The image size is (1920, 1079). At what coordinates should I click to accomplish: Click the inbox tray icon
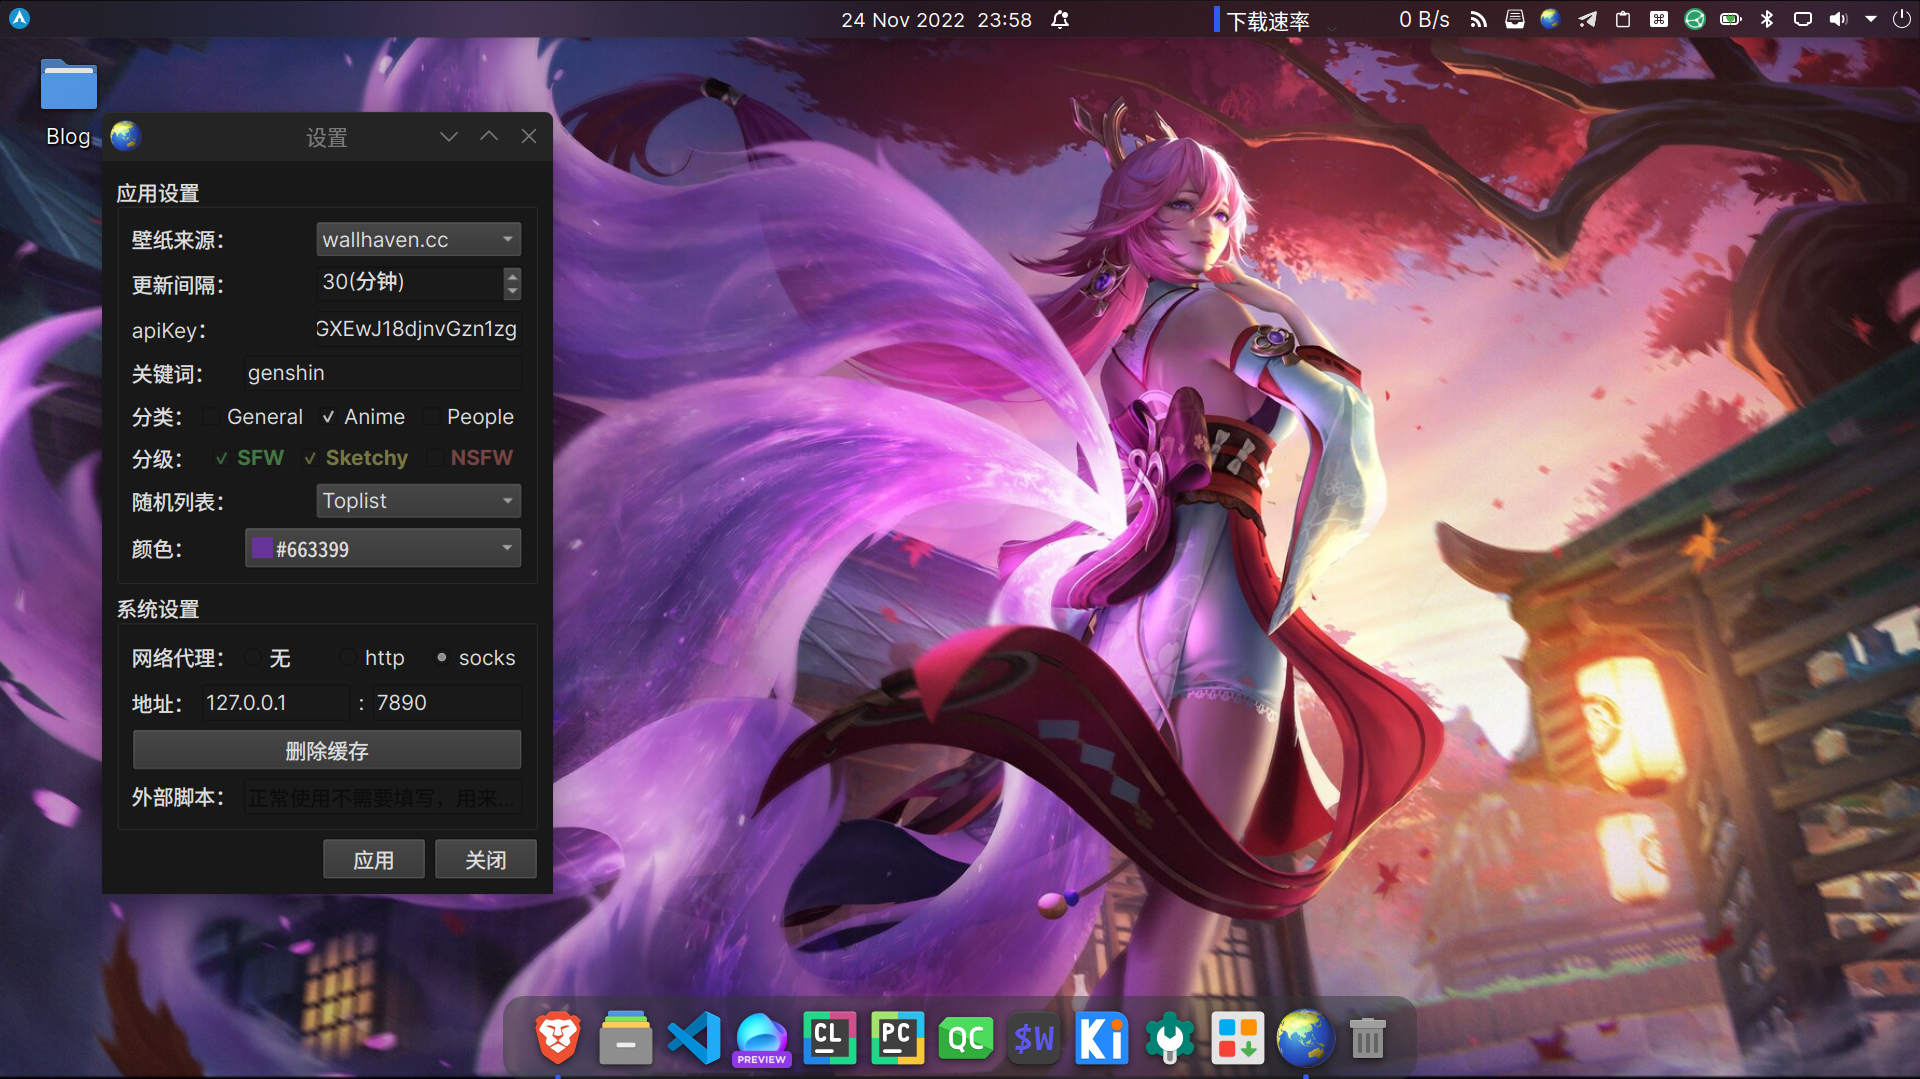pos(1514,19)
